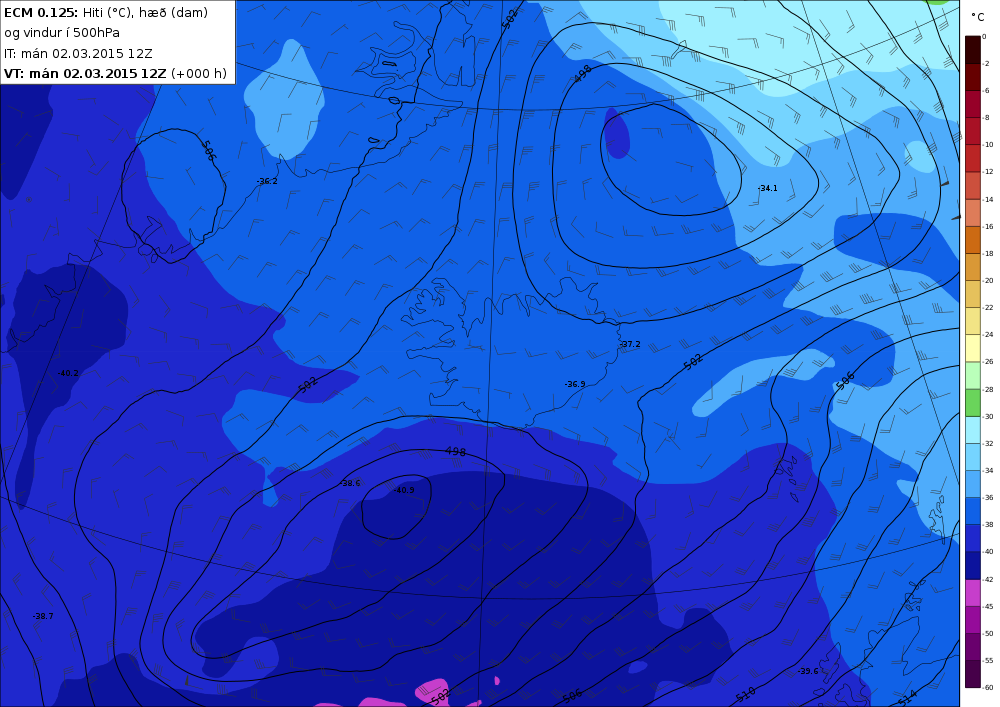Click the blue swatch between -36 and -38
Viewport: 1000px width, 707px height.
coord(973,511)
